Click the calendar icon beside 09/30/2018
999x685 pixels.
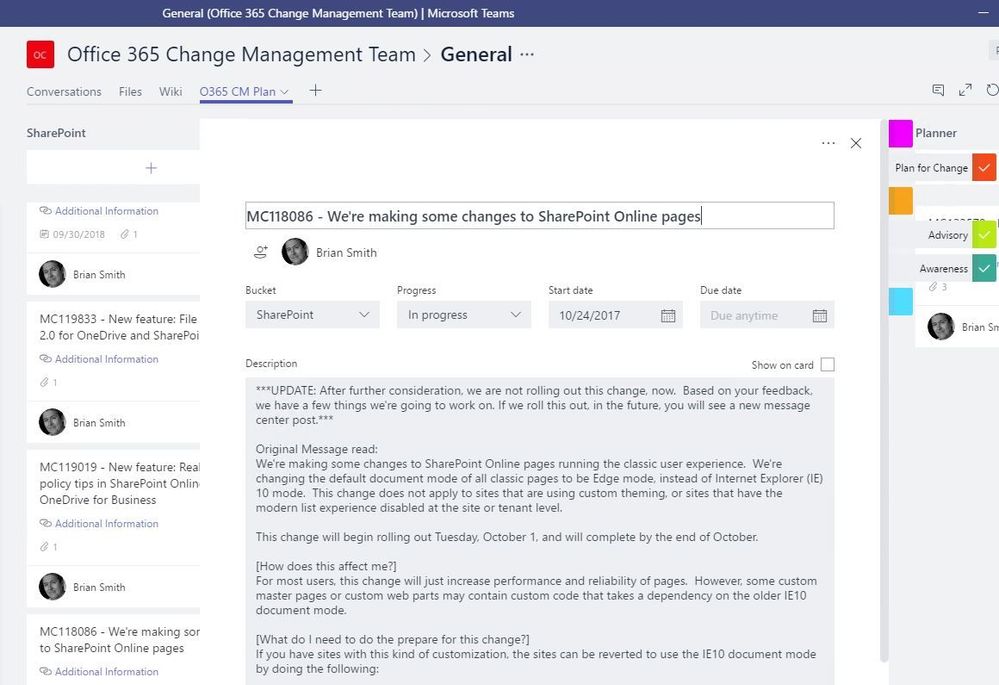(x=44, y=234)
